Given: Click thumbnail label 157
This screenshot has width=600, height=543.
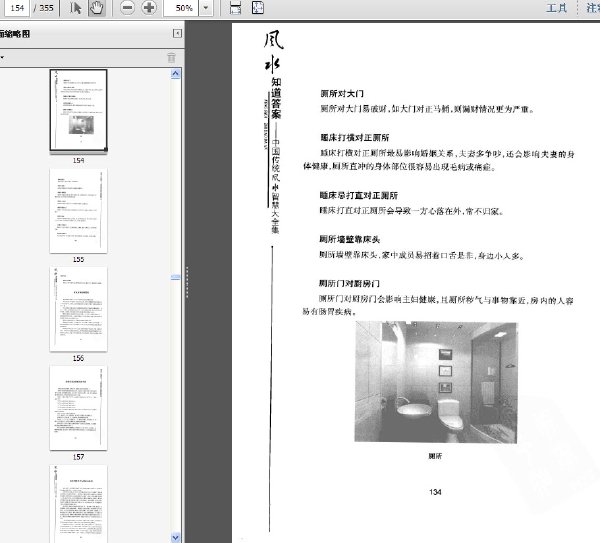Looking at the screenshot, I should coord(78,457).
